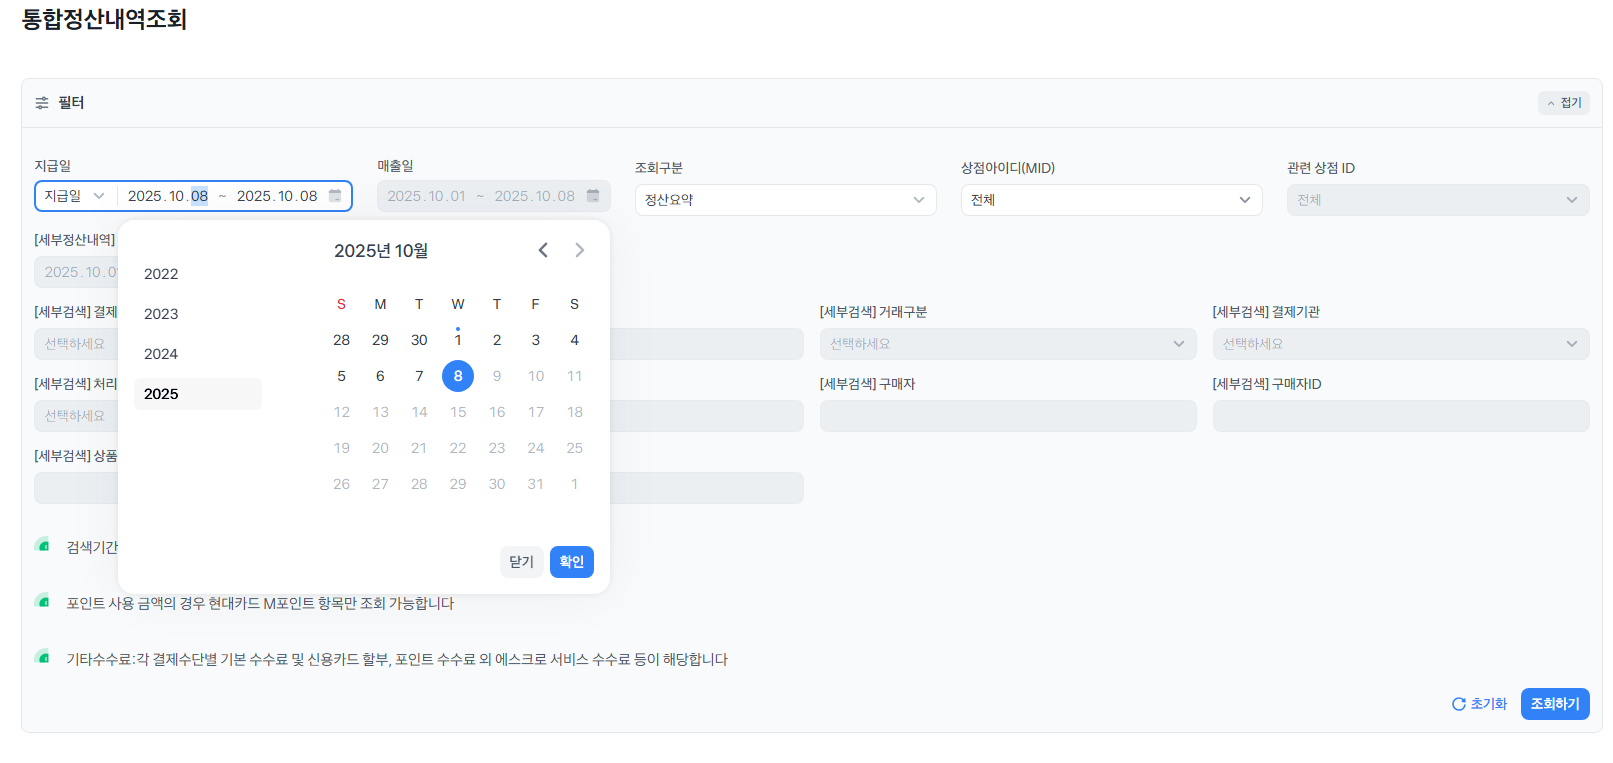Image resolution: width=1613 pixels, height=763 pixels.
Task: Click the 초기화 reset link
Action: [x=1479, y=704]
